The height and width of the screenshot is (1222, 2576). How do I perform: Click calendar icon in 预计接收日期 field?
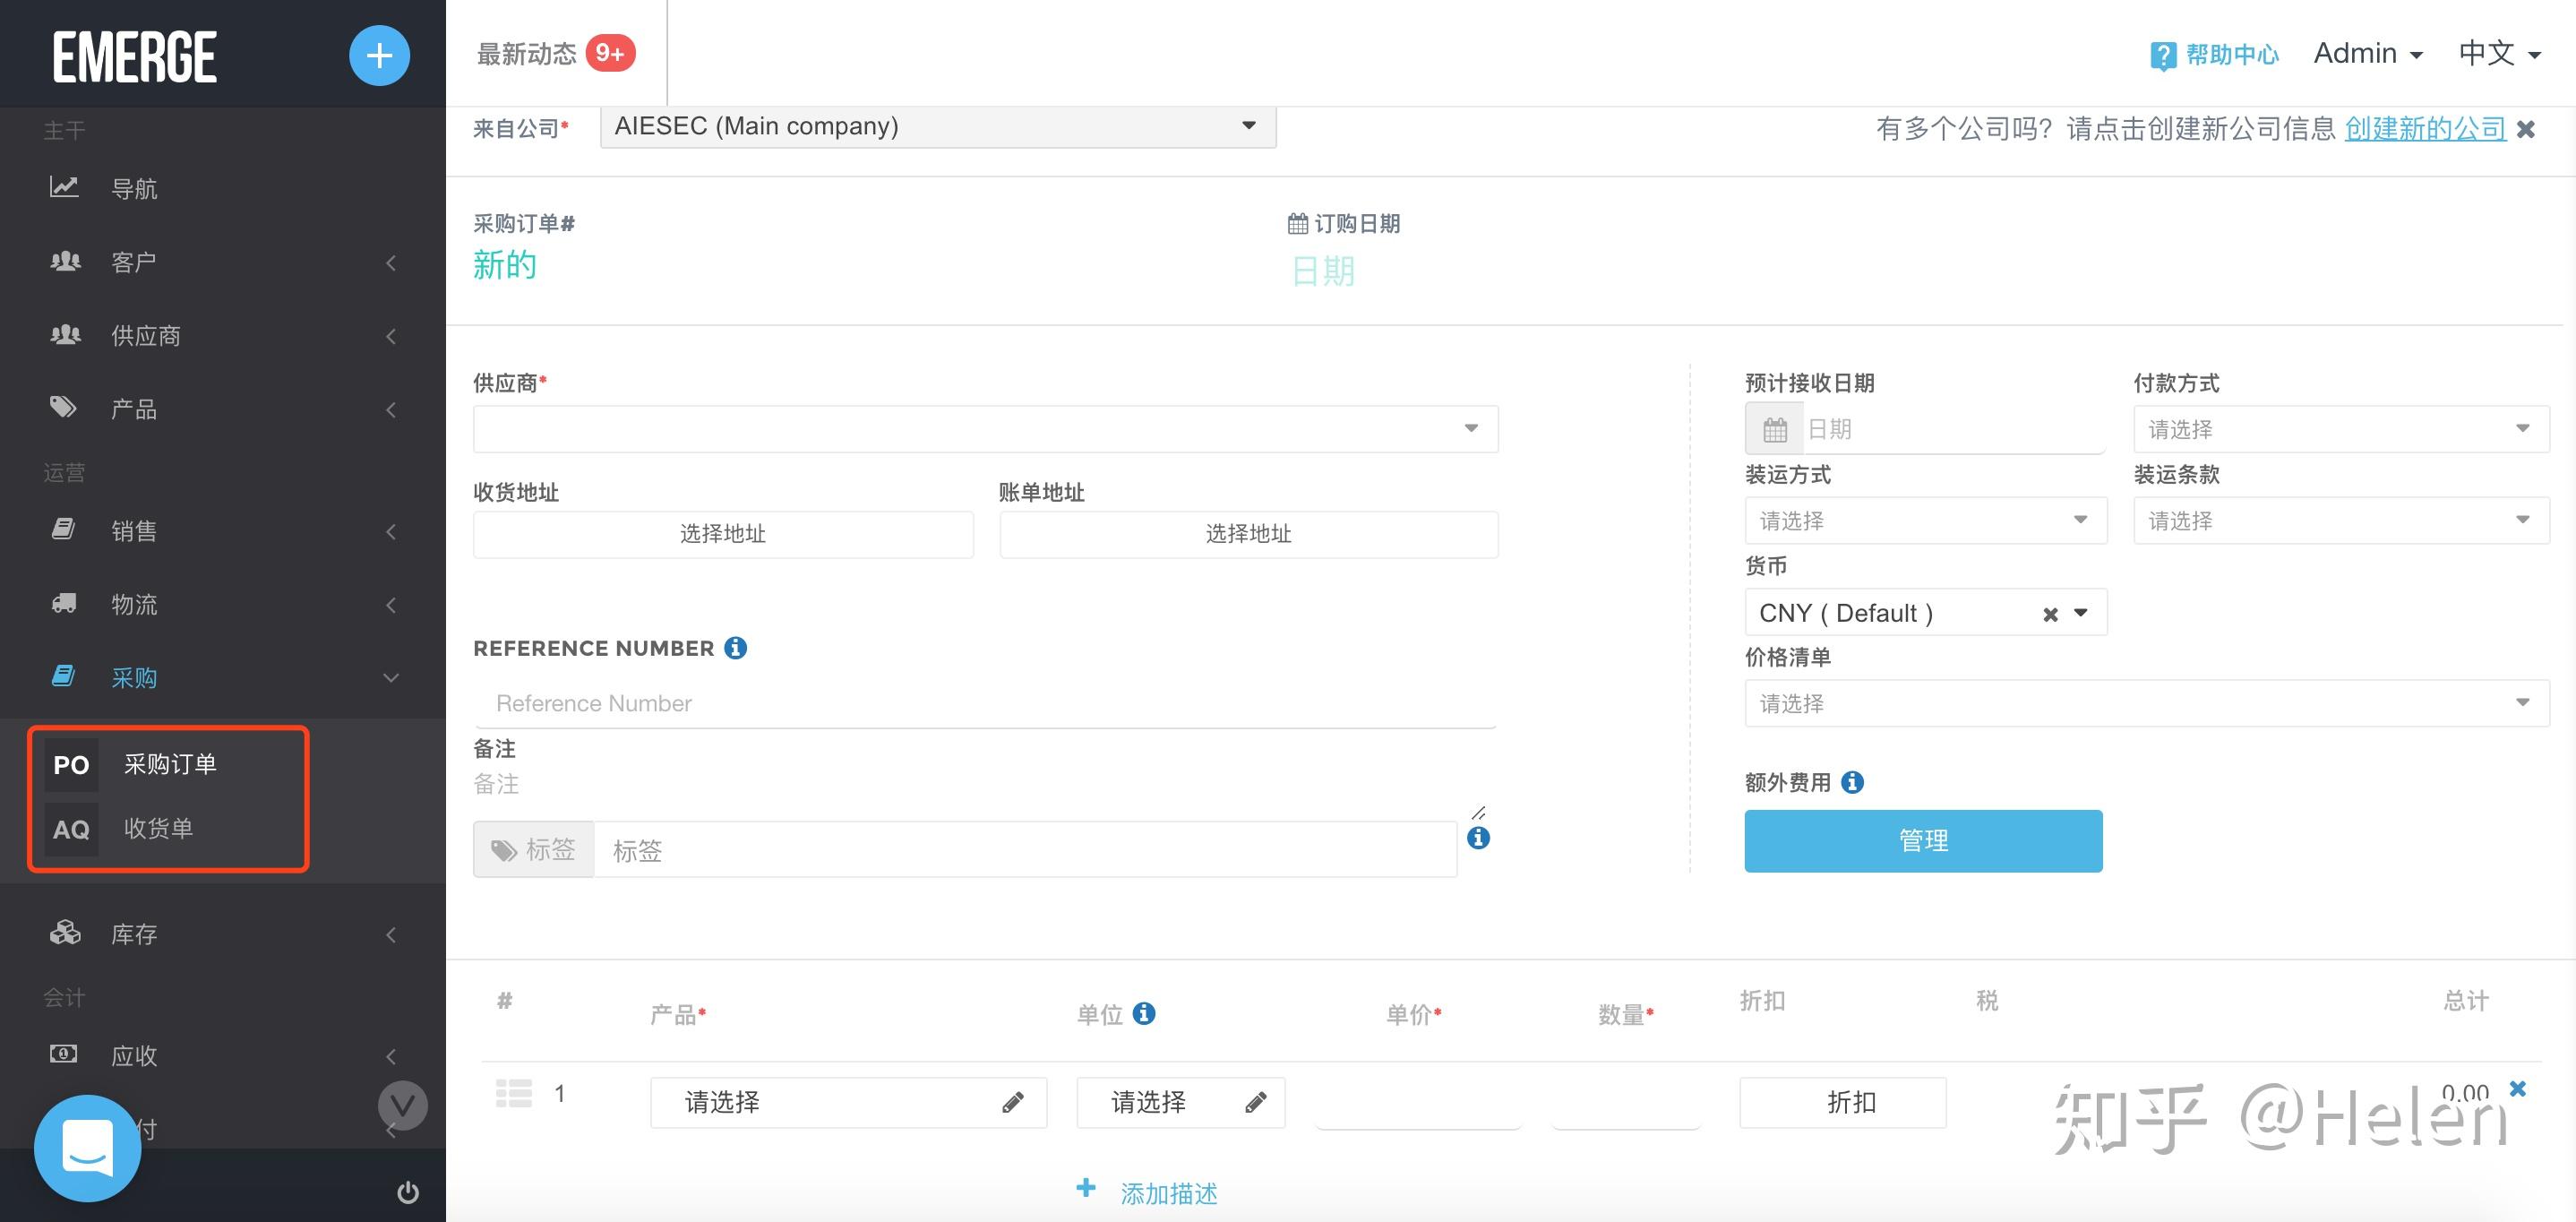click(x=1774, y=430)
